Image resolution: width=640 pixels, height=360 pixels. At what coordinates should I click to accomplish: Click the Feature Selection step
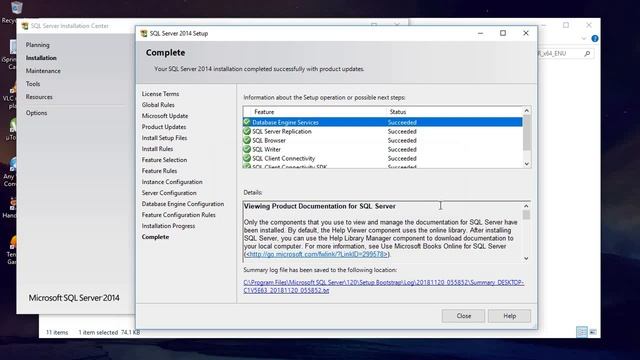164,160
